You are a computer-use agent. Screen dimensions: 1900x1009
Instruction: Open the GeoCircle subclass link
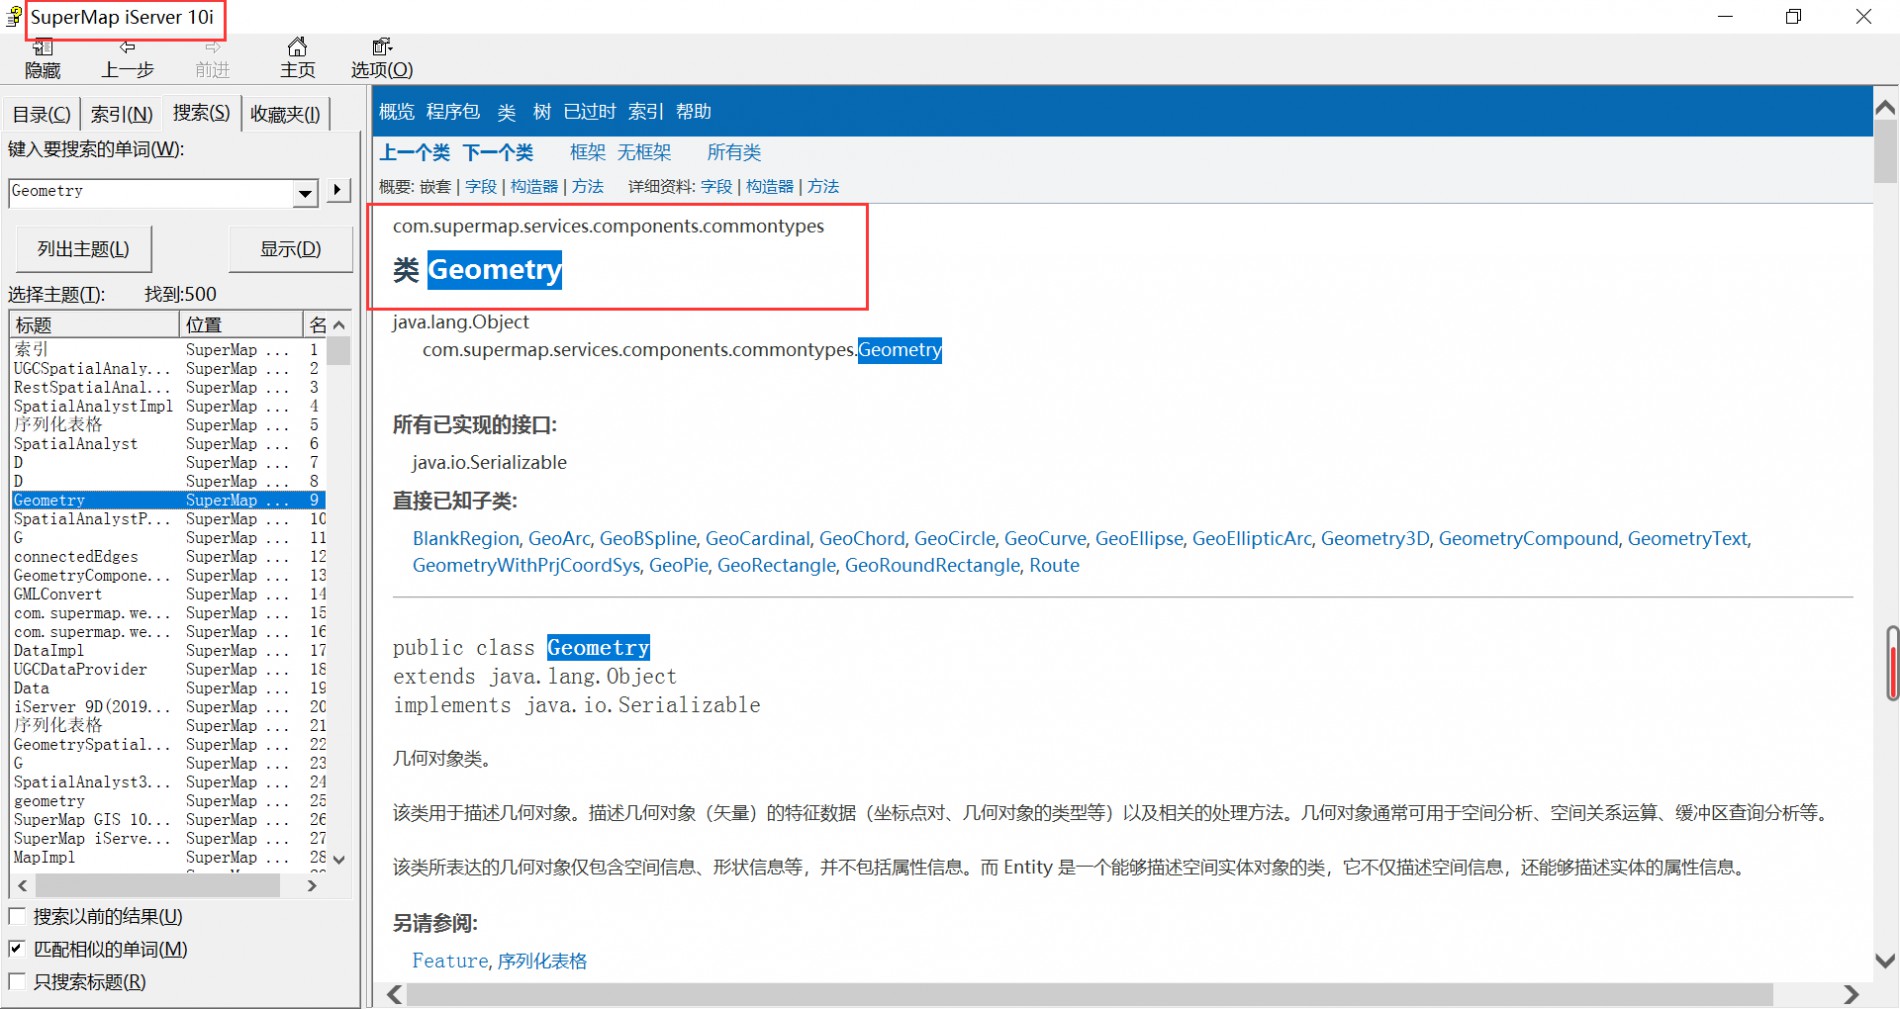coord(955,538)
